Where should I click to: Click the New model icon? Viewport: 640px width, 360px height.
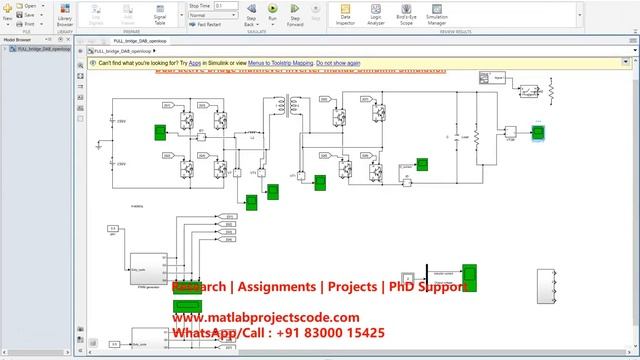(x=7, y=8)
